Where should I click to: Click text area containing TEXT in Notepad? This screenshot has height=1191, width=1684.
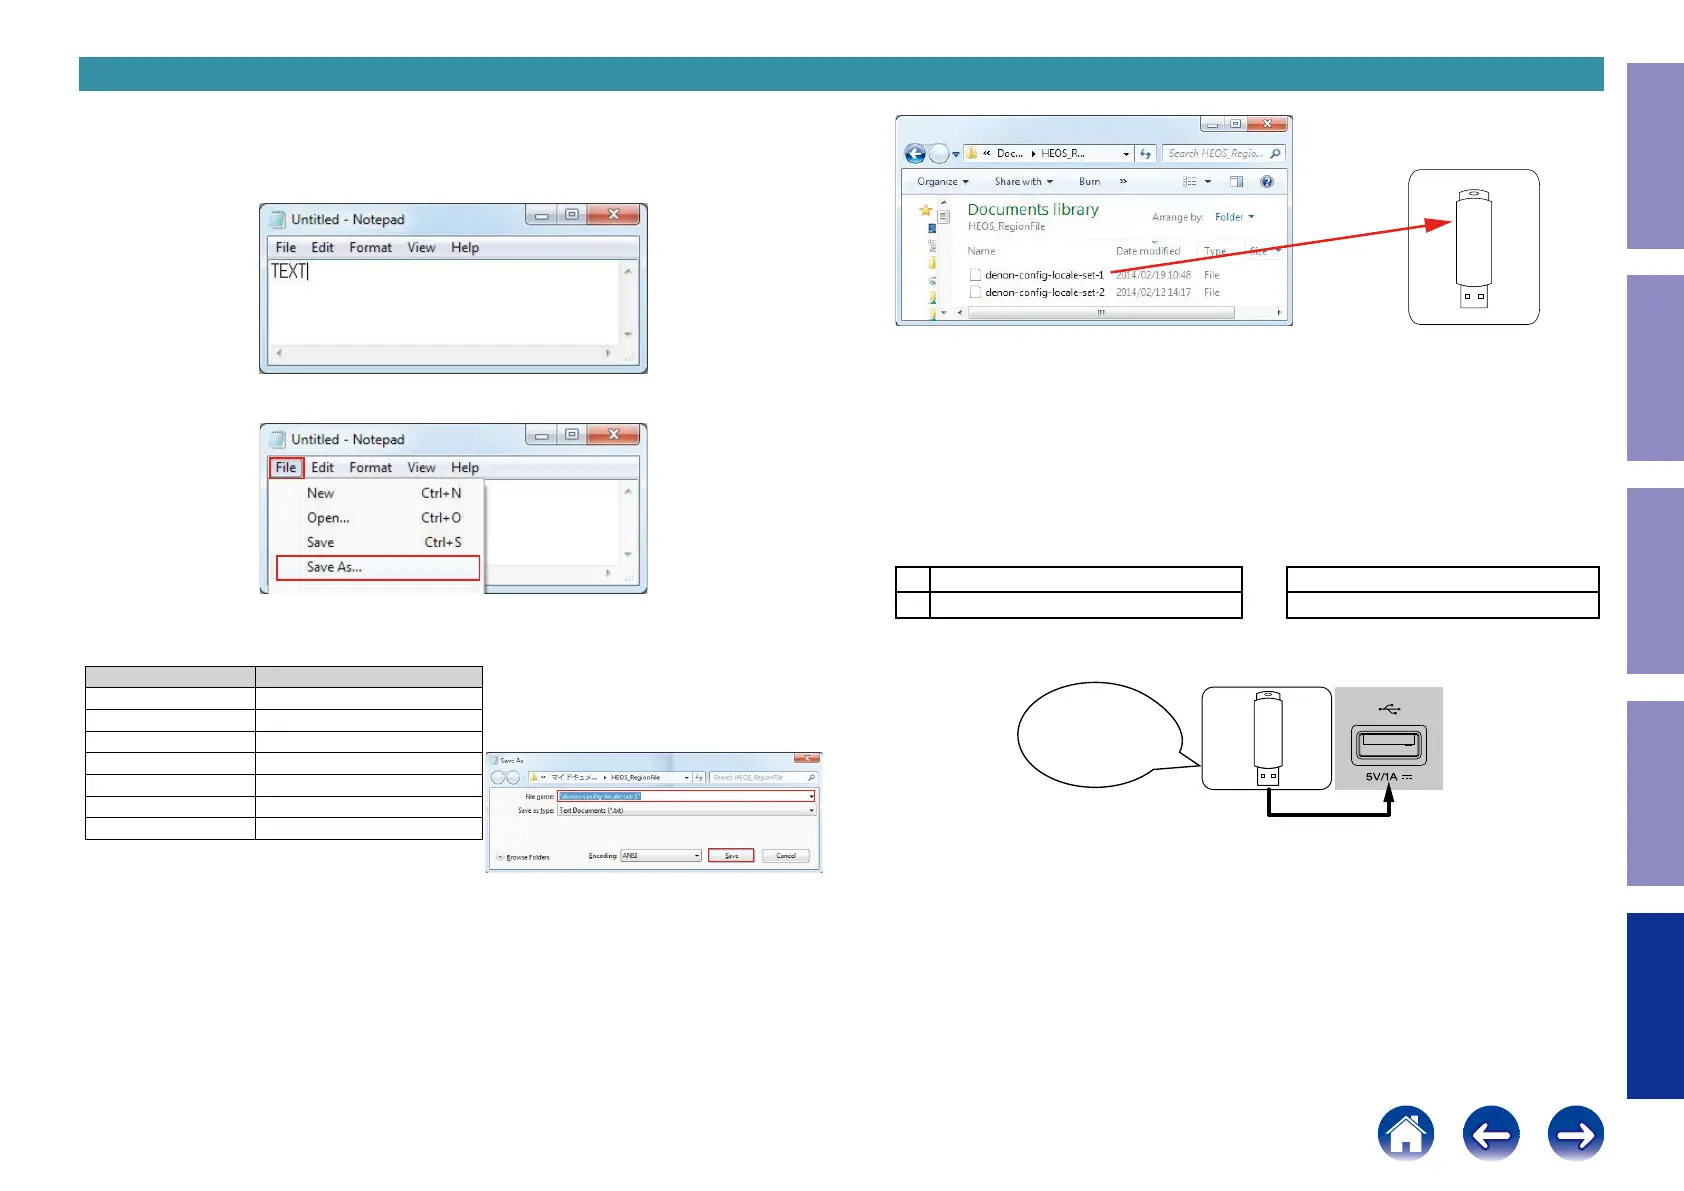coord(445,302)
